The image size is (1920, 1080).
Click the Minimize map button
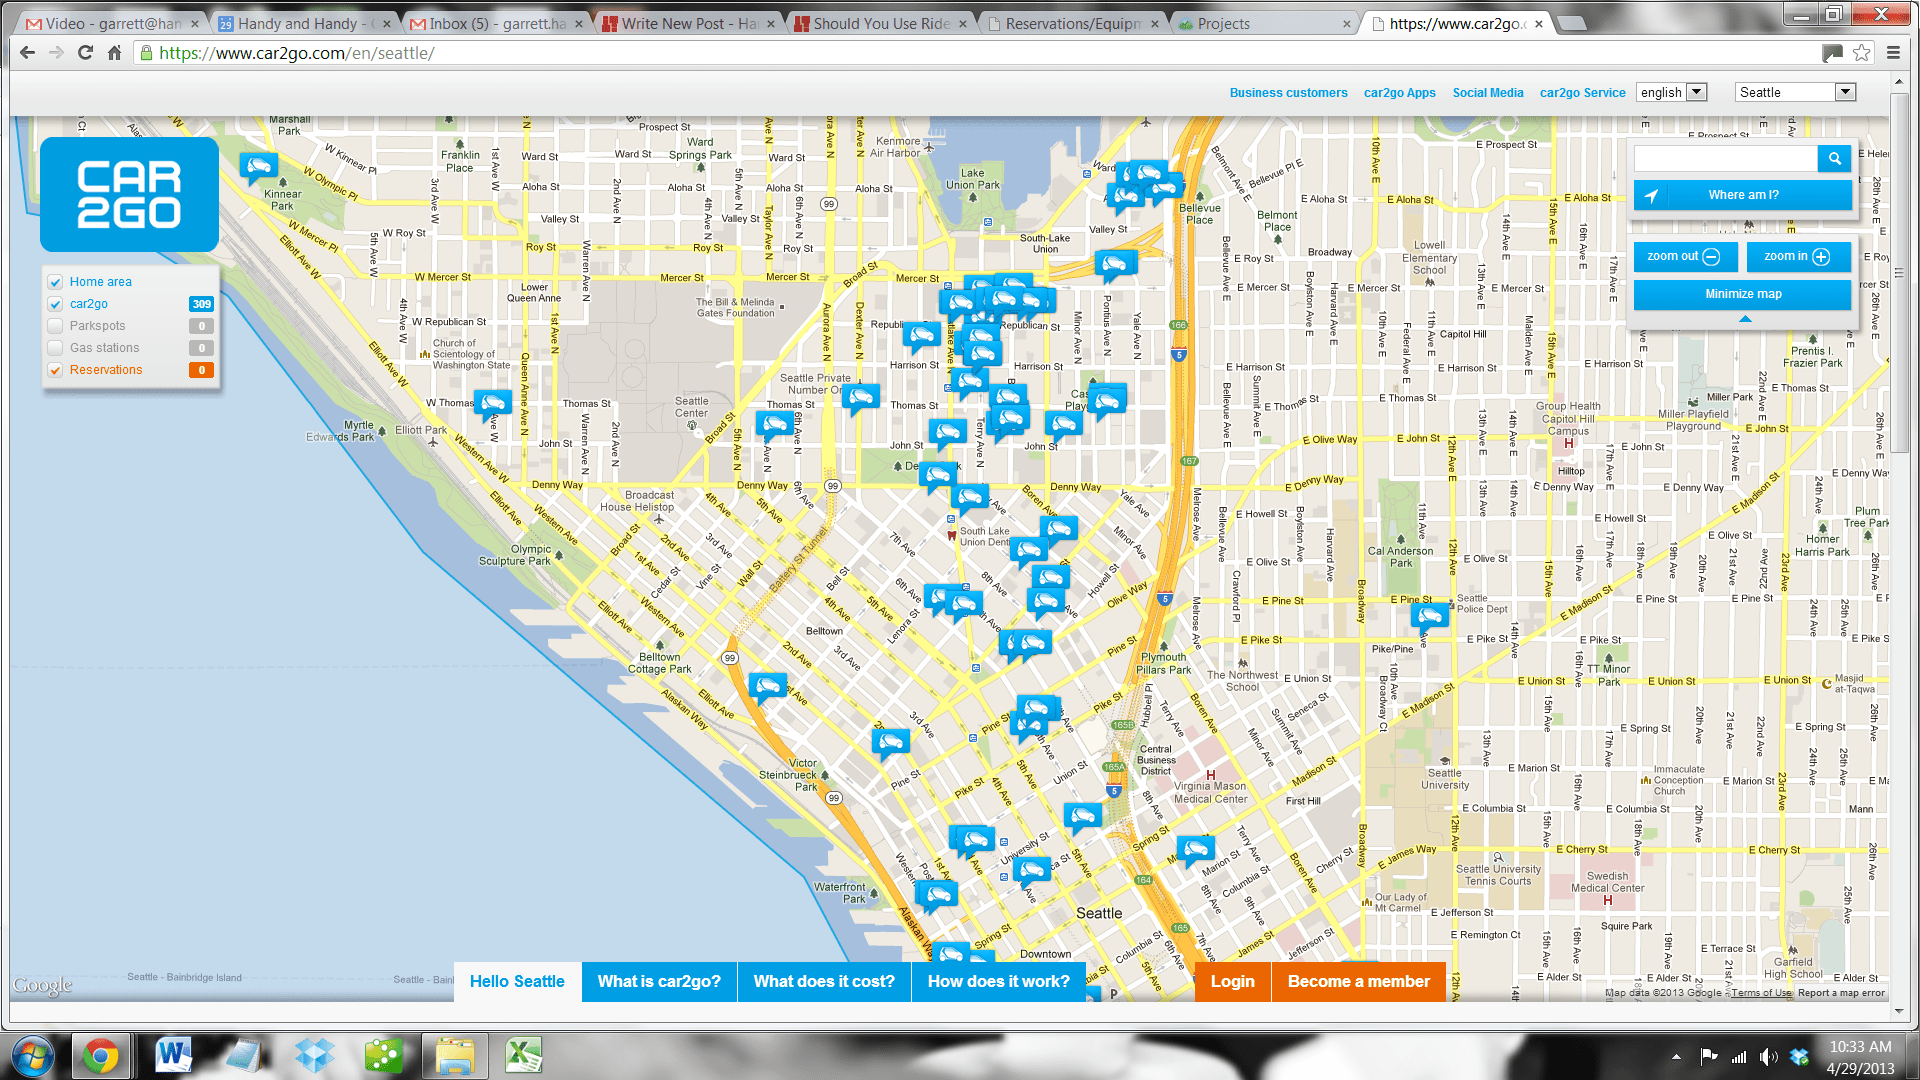pyautogui.click(x=1743, y=294)
